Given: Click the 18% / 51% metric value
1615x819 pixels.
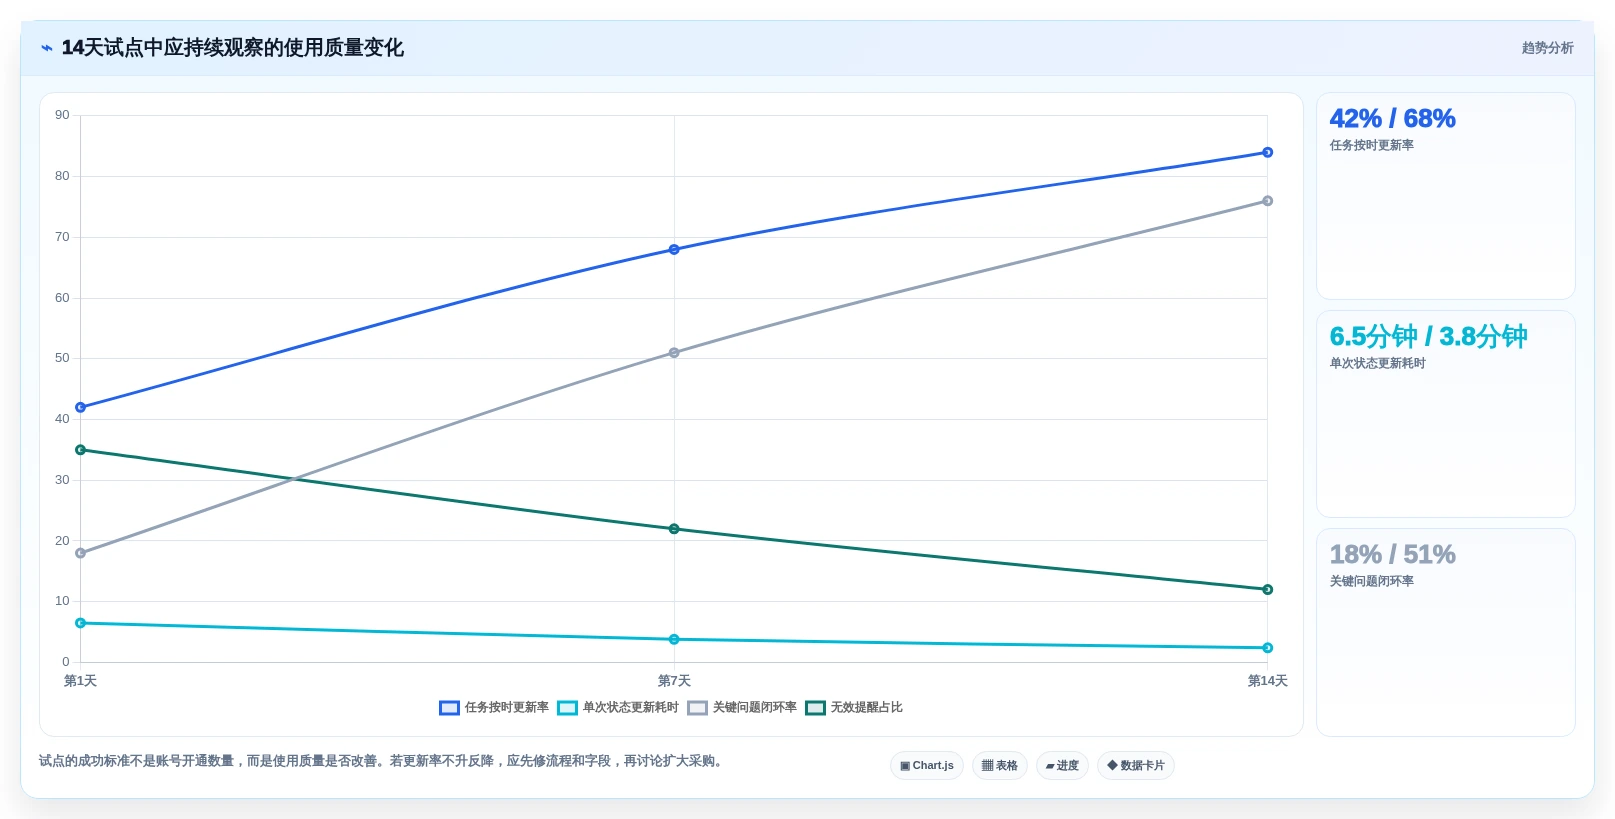Looking at the screenshot, I should coord(1392,555).
